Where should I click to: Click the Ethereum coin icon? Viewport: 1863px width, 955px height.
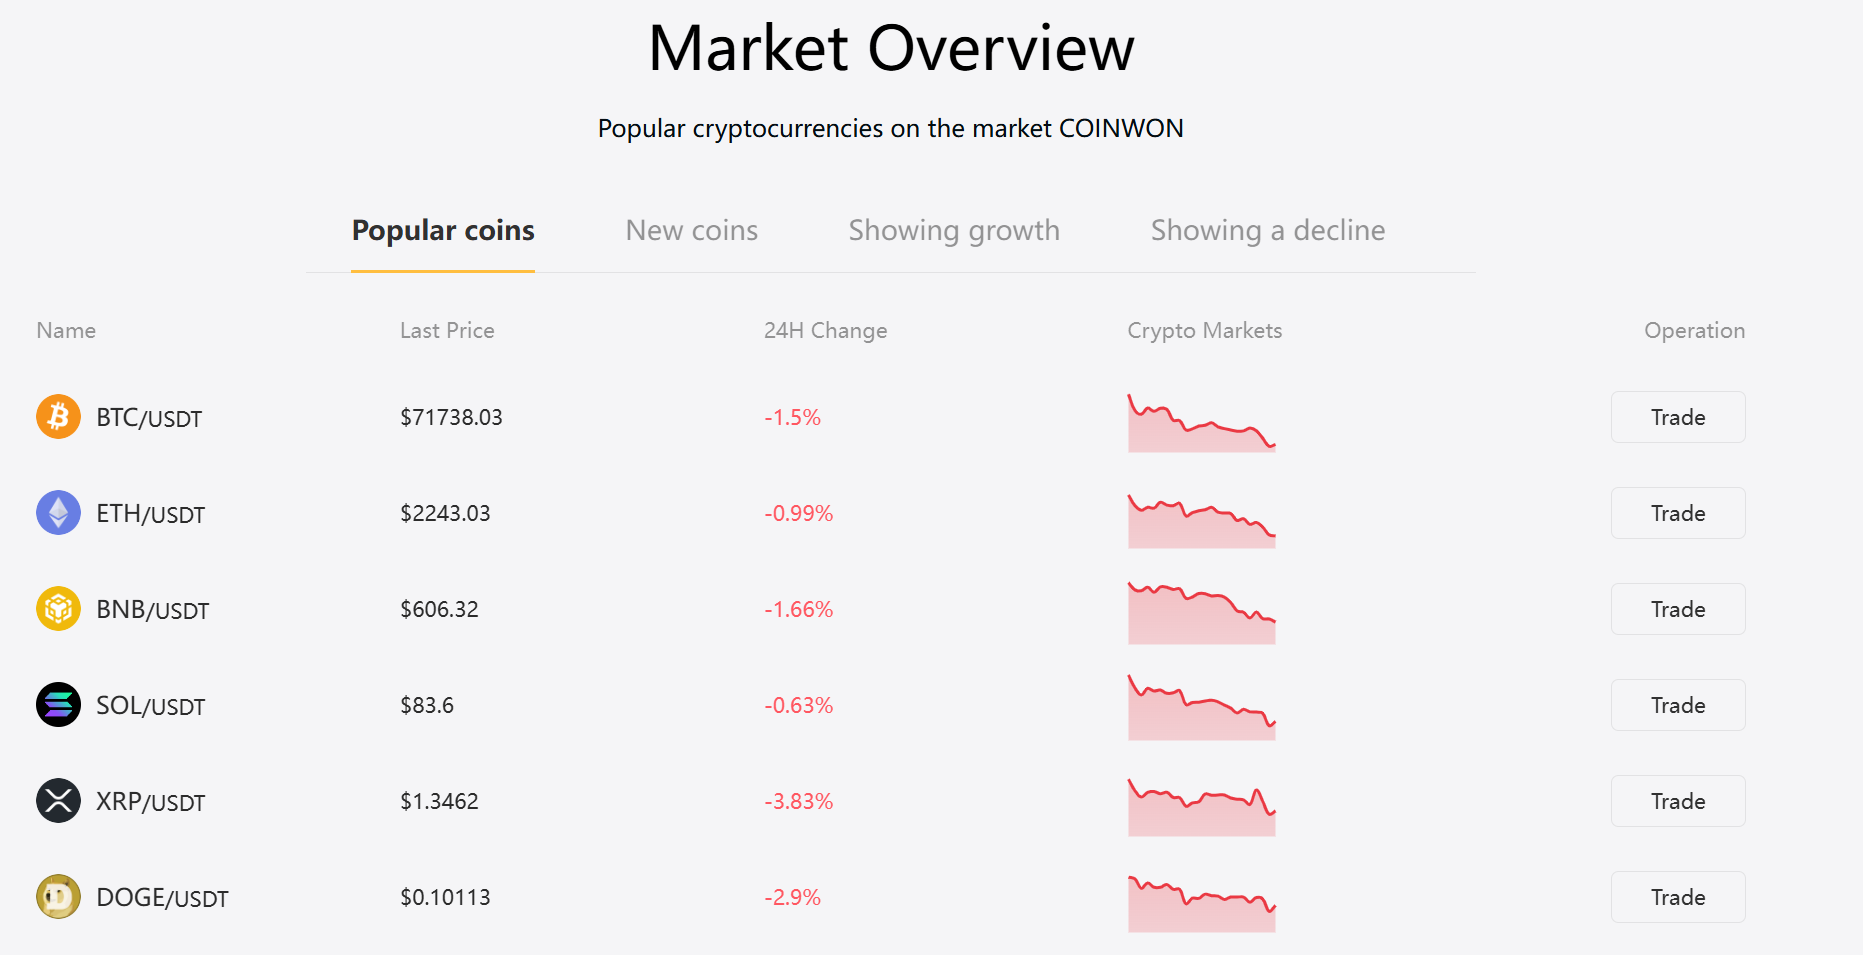click(58, 513)
